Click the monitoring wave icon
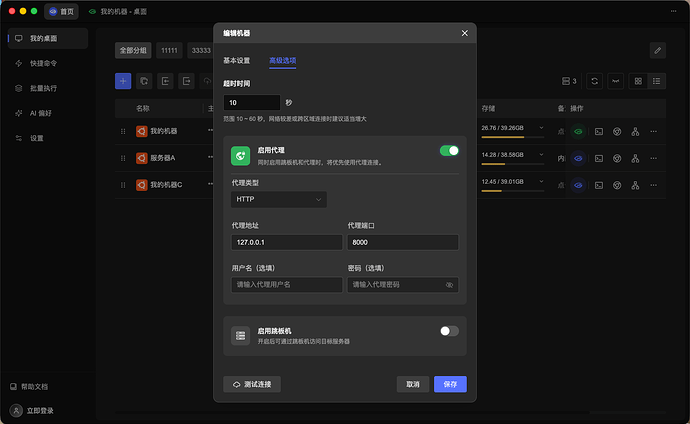 pyautogui.click(x=616, y=81)
